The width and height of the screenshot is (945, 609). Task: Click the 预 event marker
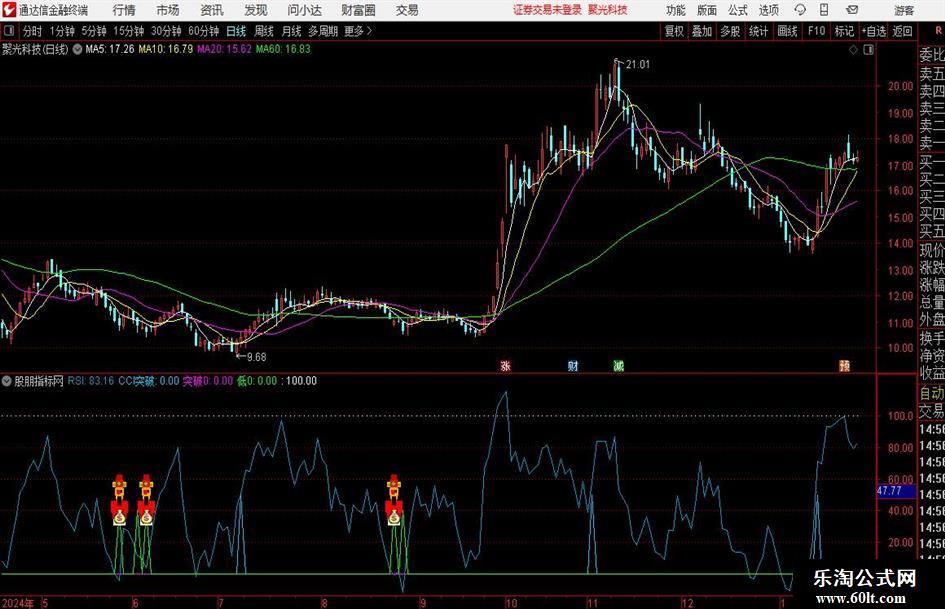[844, 365]
